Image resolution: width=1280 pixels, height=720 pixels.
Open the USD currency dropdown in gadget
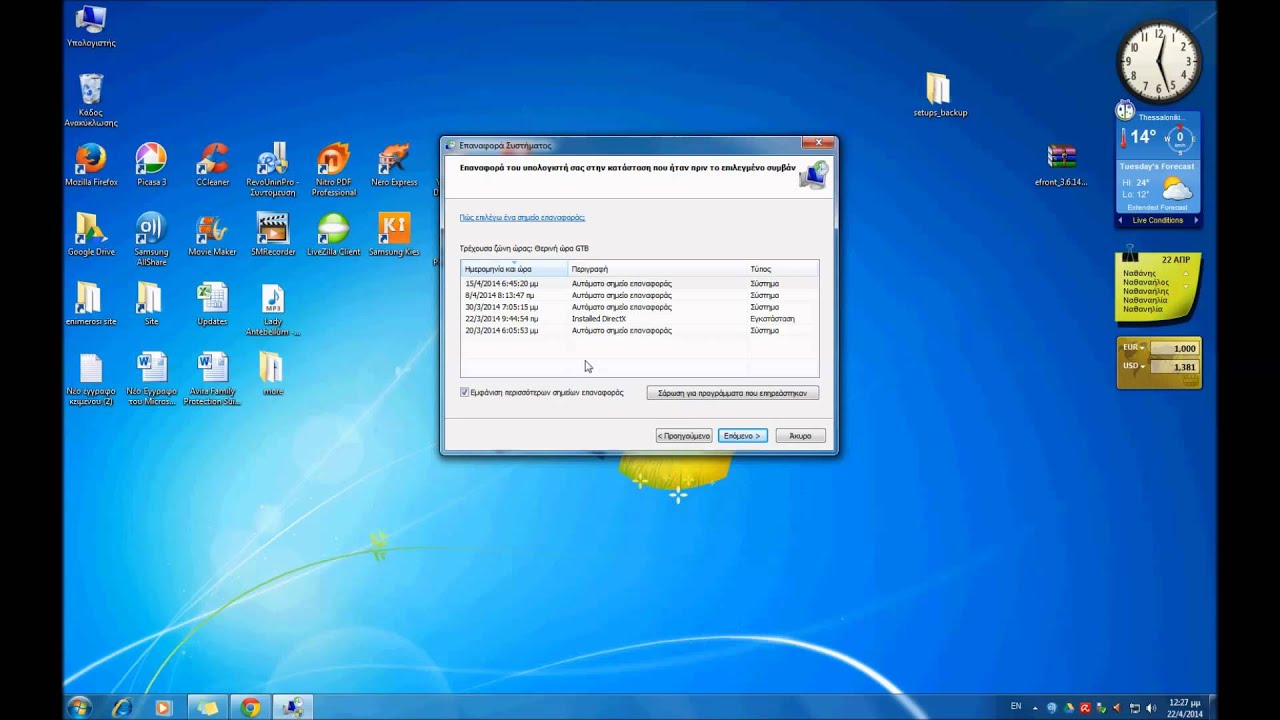(1133, 367)
